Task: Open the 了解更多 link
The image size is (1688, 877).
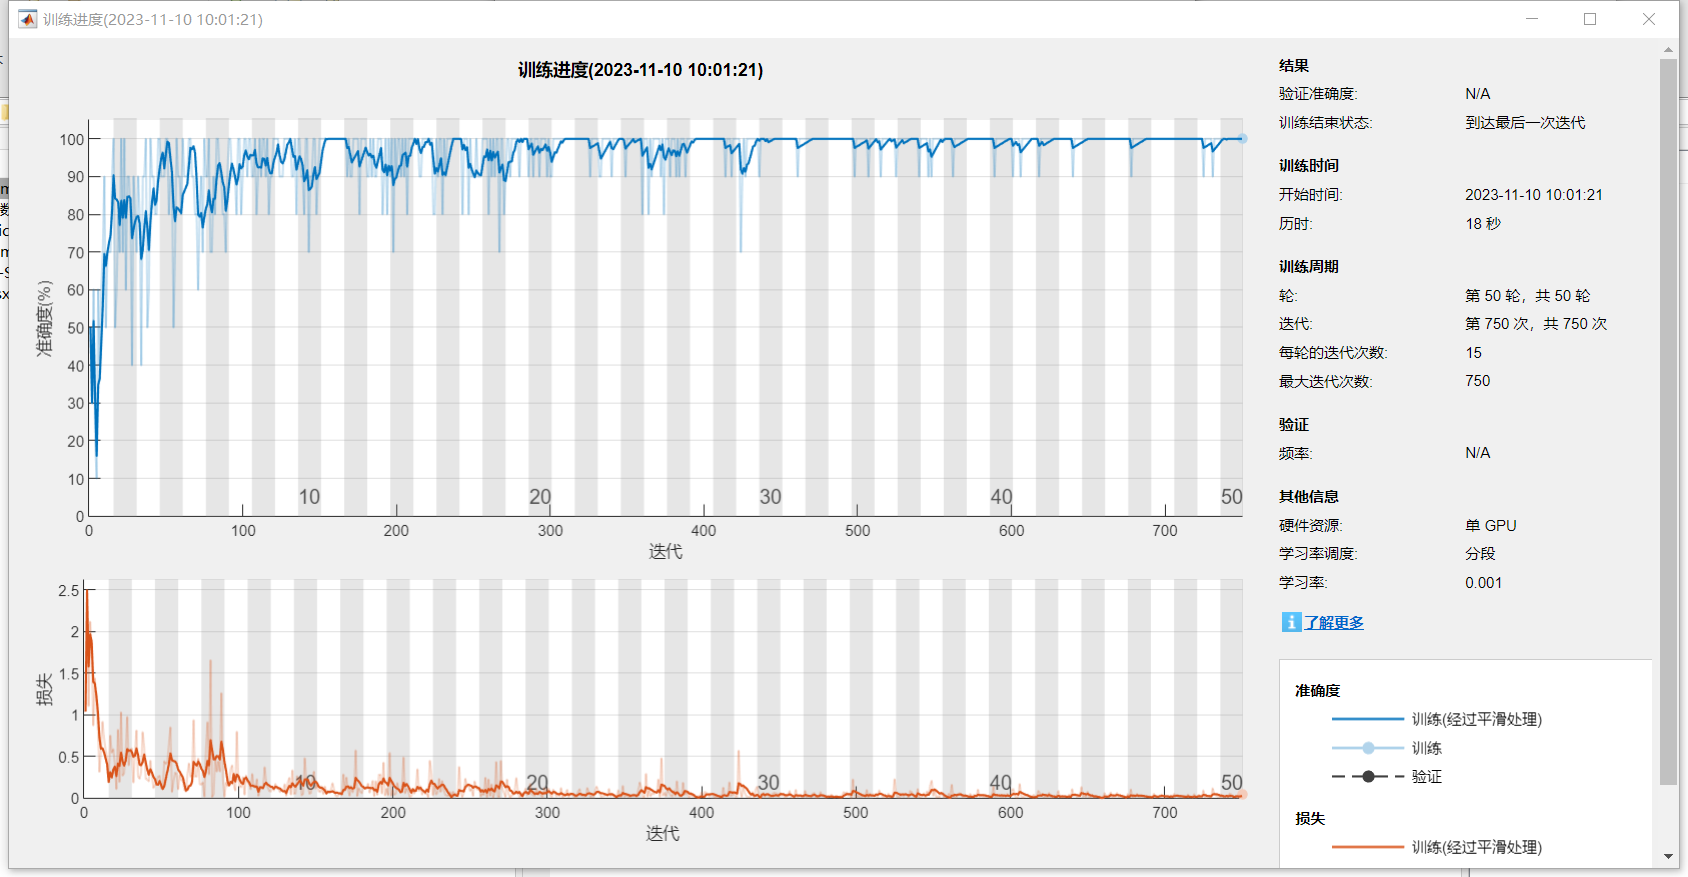Action: pos(1334,622)
